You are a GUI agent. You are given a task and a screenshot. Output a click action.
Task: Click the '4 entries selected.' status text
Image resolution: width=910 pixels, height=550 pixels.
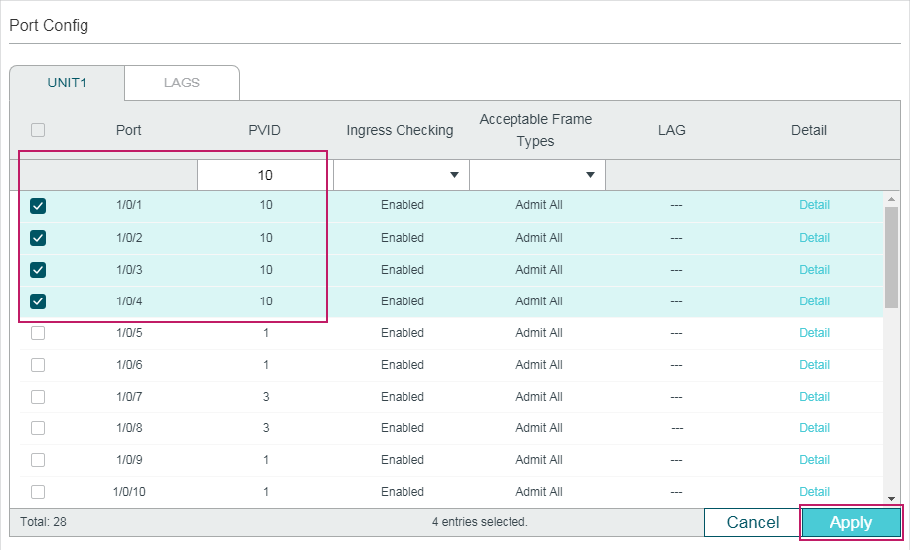pos(479,522)
